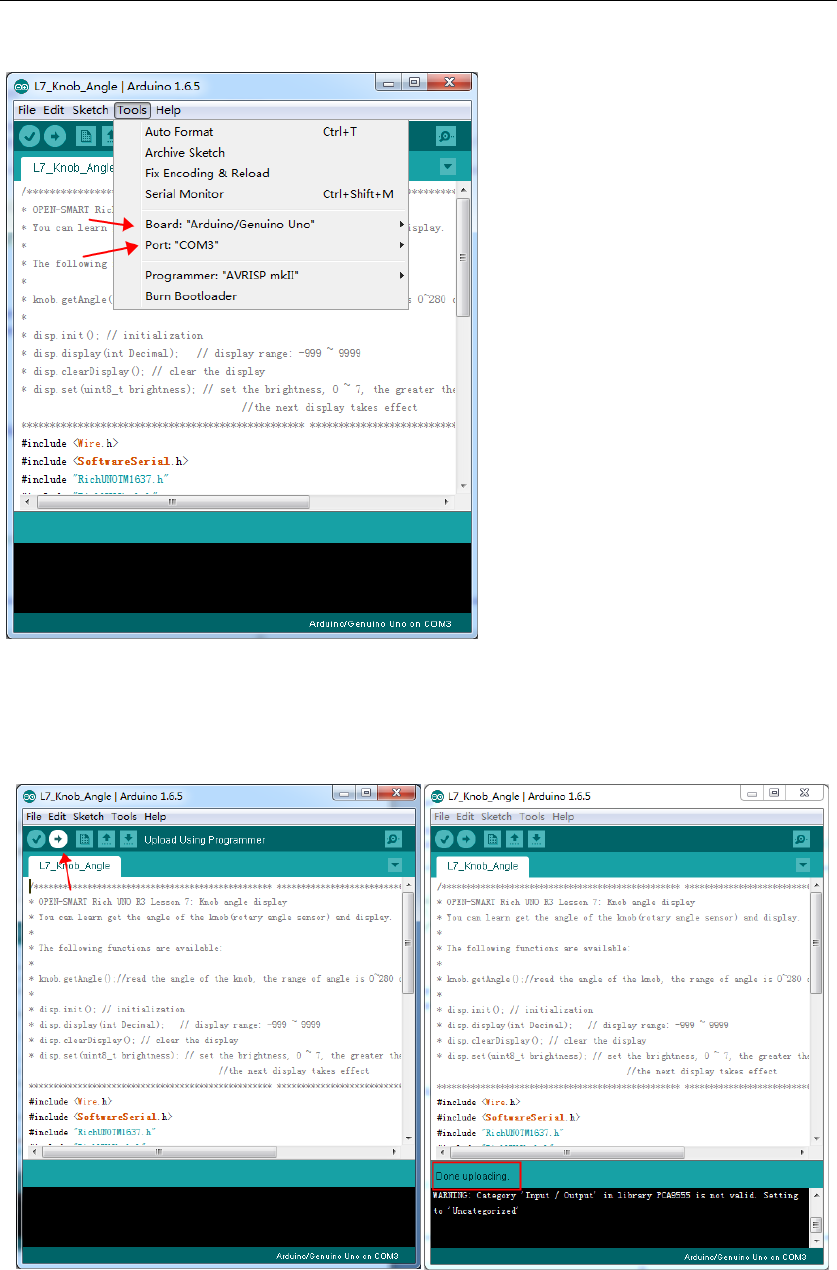The image size is (837, 1270).
Task: Select Serial Monitor entry in Tools menu
Action: pos(261,194)
